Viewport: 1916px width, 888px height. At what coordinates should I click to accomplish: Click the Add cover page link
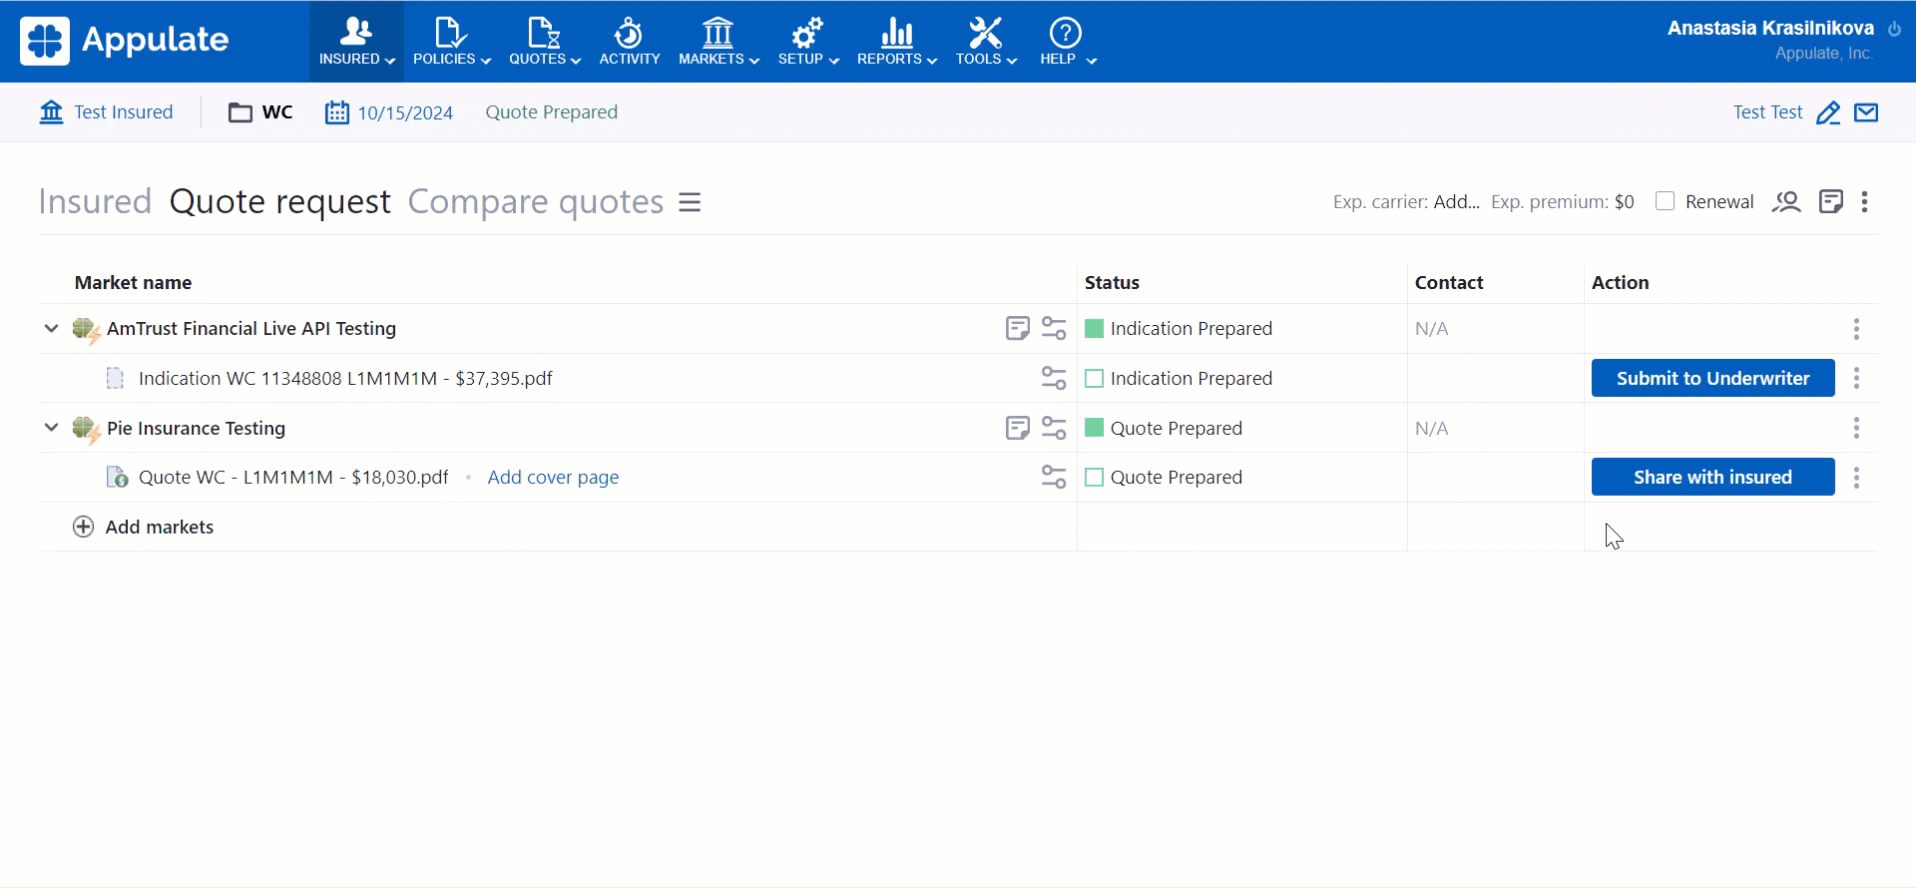pos(553,477)
